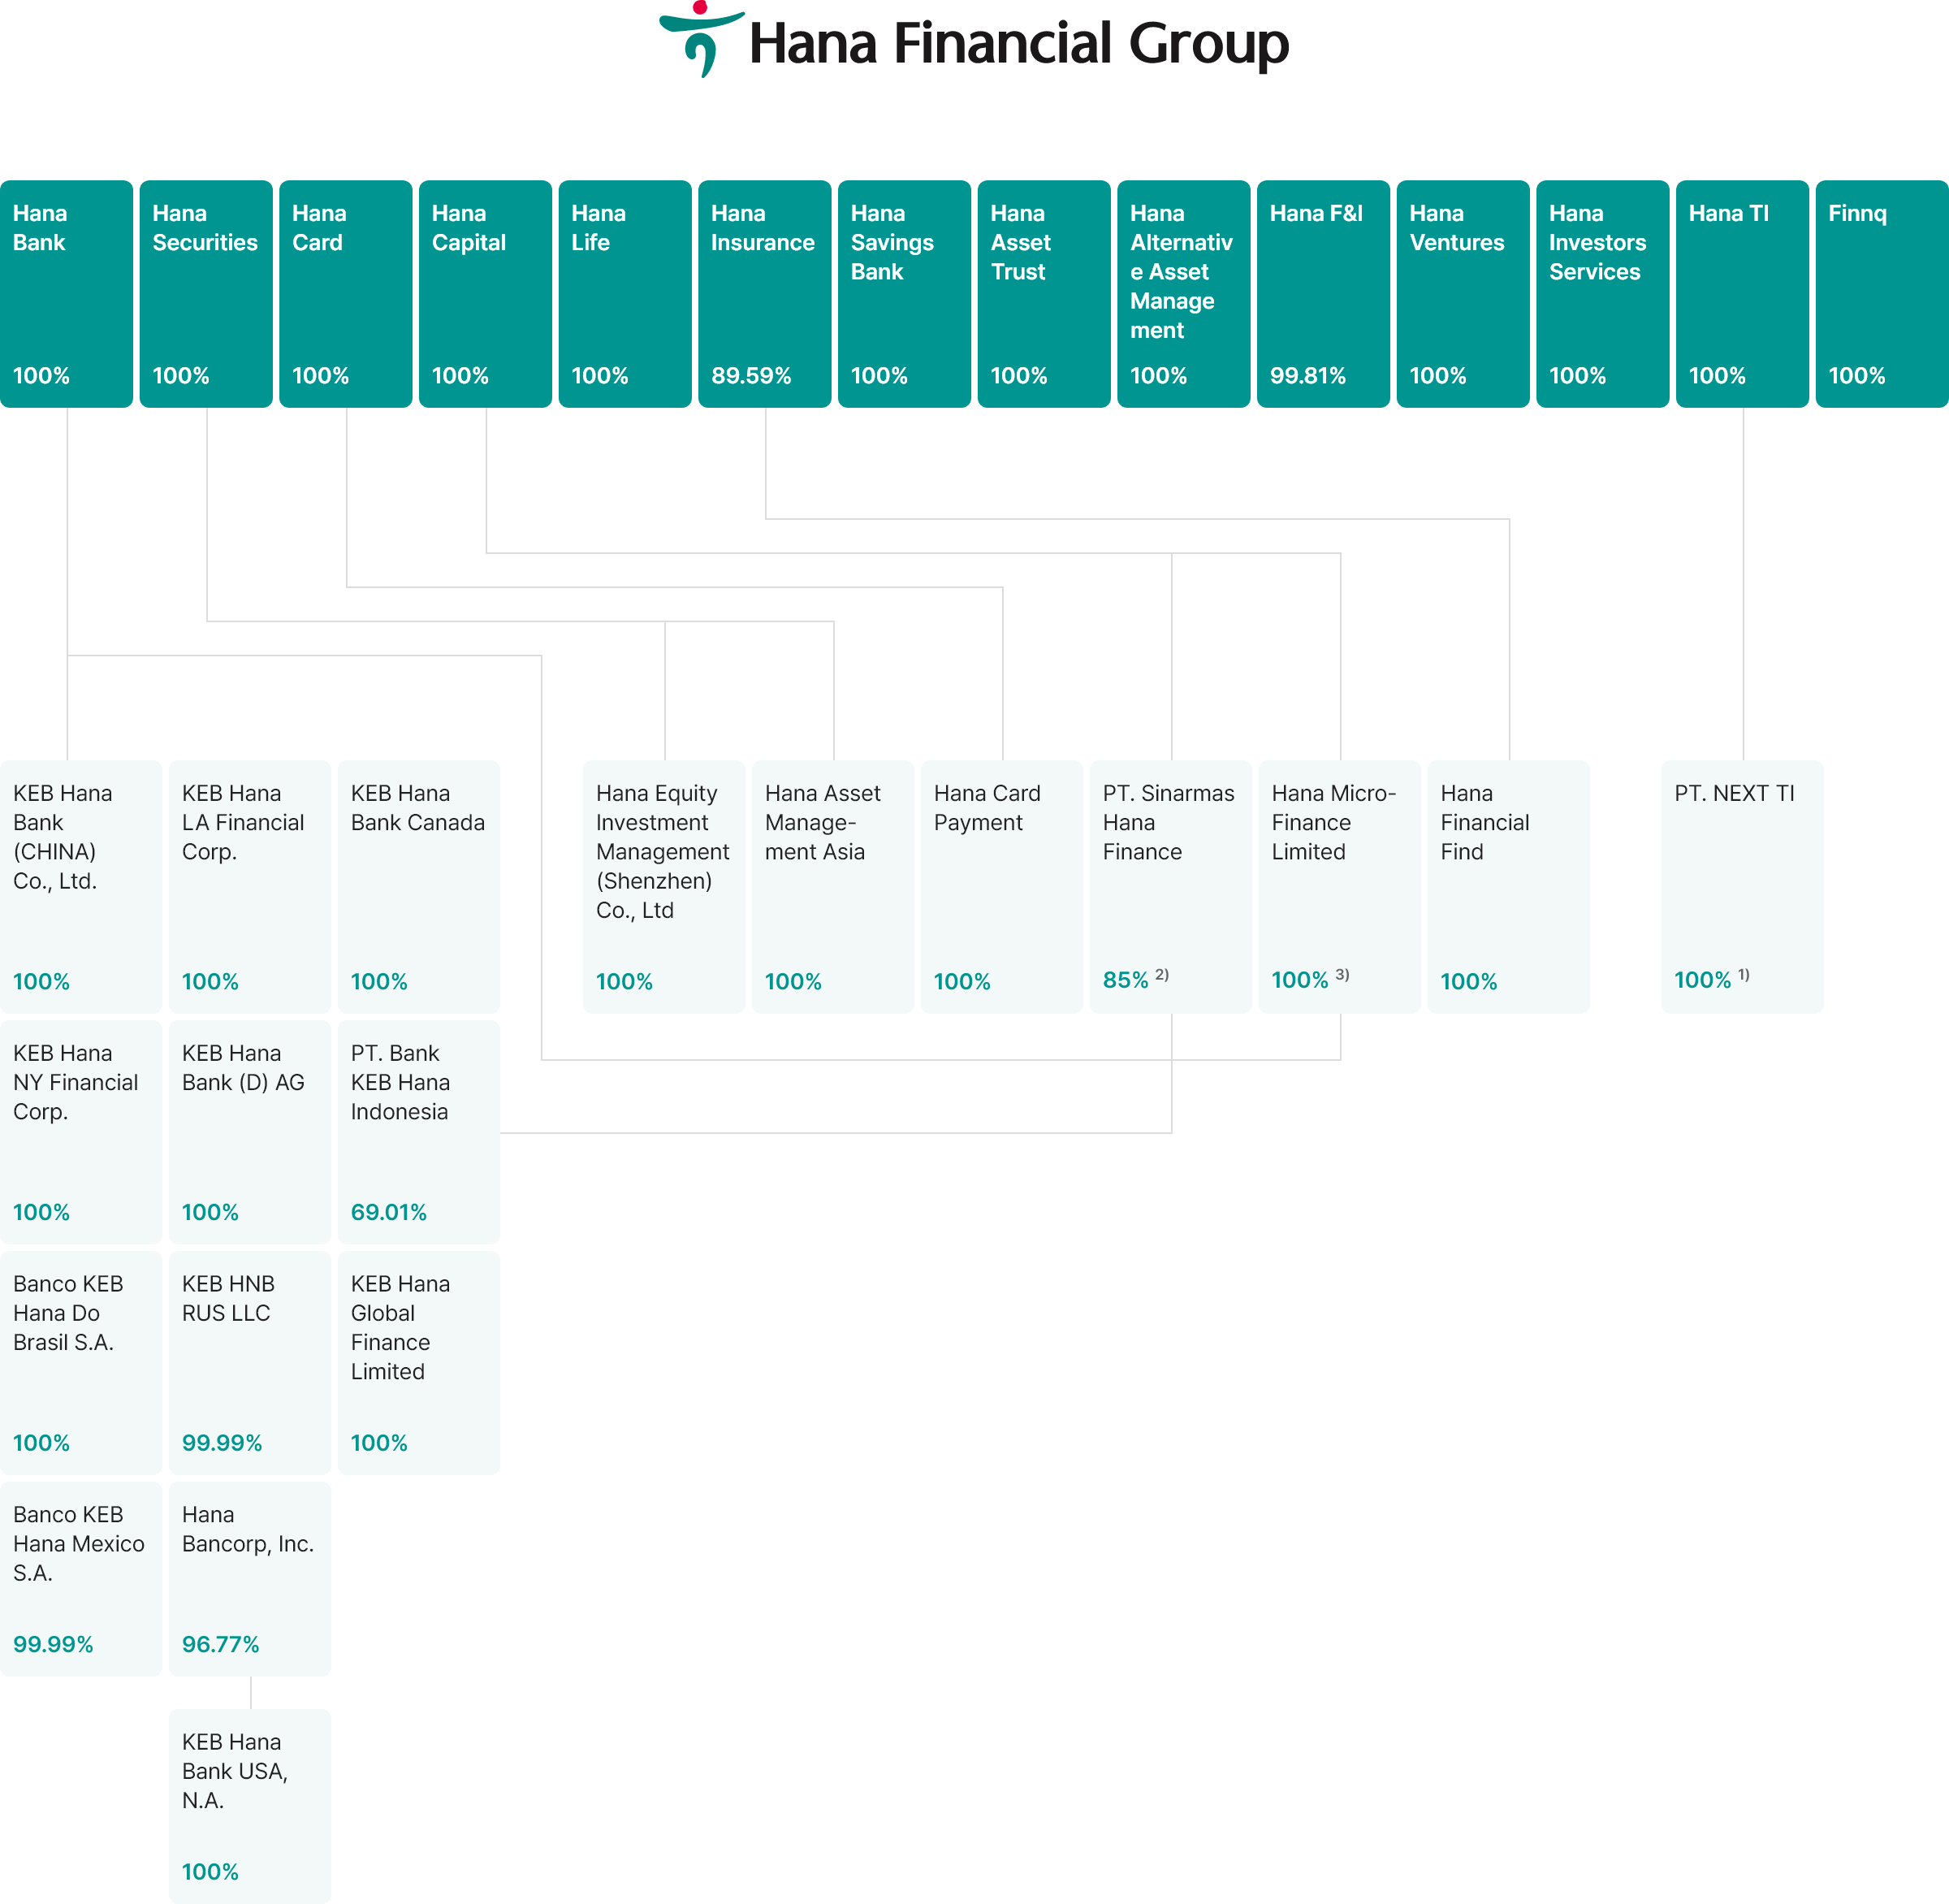This screenshot has height=1904, width=1949.
Task: Select KEB Hana Bank (CHINA) Co., Ltd.
Action: point(81,887)
